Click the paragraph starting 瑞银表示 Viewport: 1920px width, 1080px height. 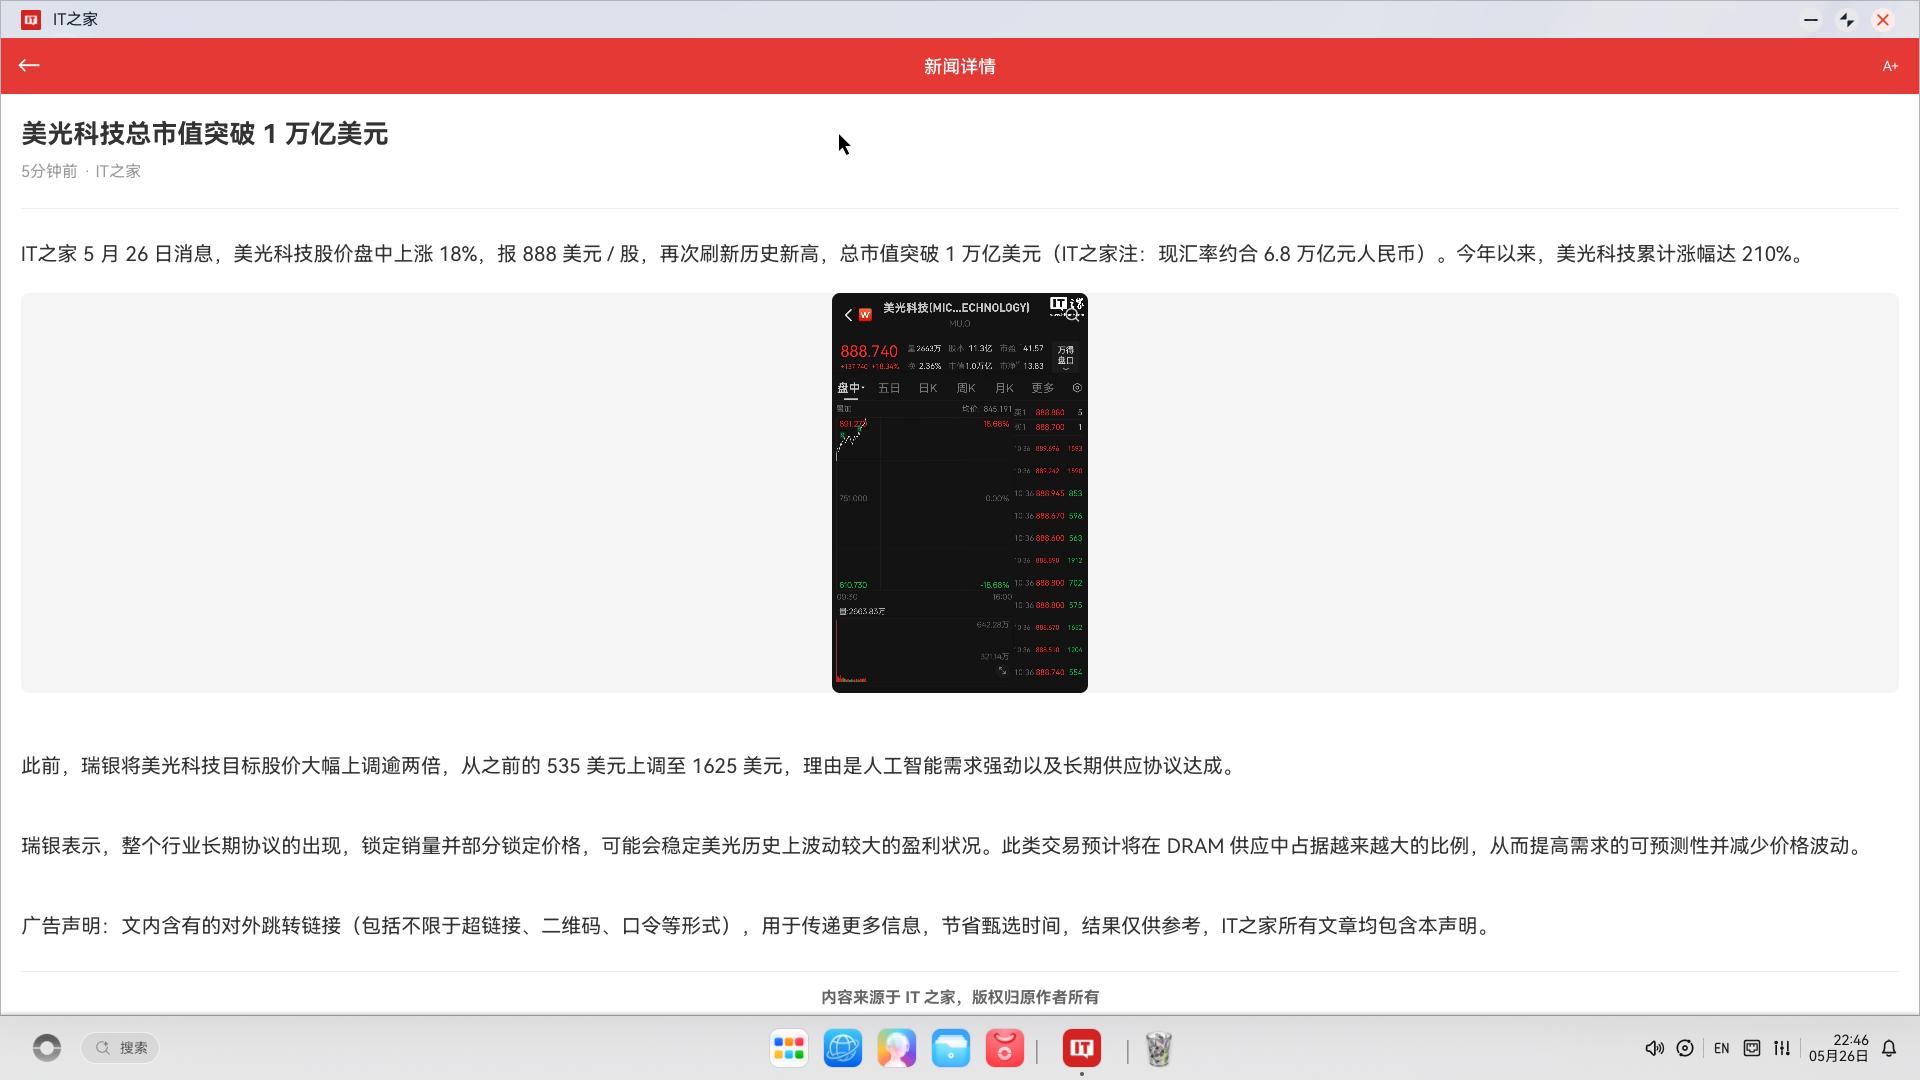[945, 846]
